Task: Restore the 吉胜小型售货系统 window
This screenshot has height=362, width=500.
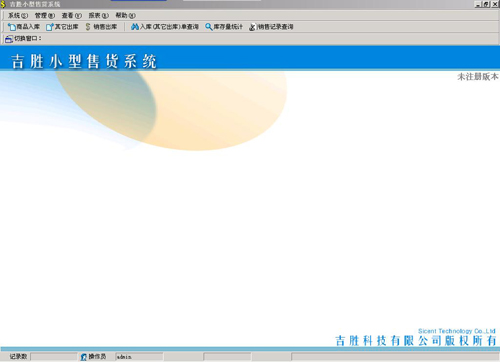Action: point(486,4)
